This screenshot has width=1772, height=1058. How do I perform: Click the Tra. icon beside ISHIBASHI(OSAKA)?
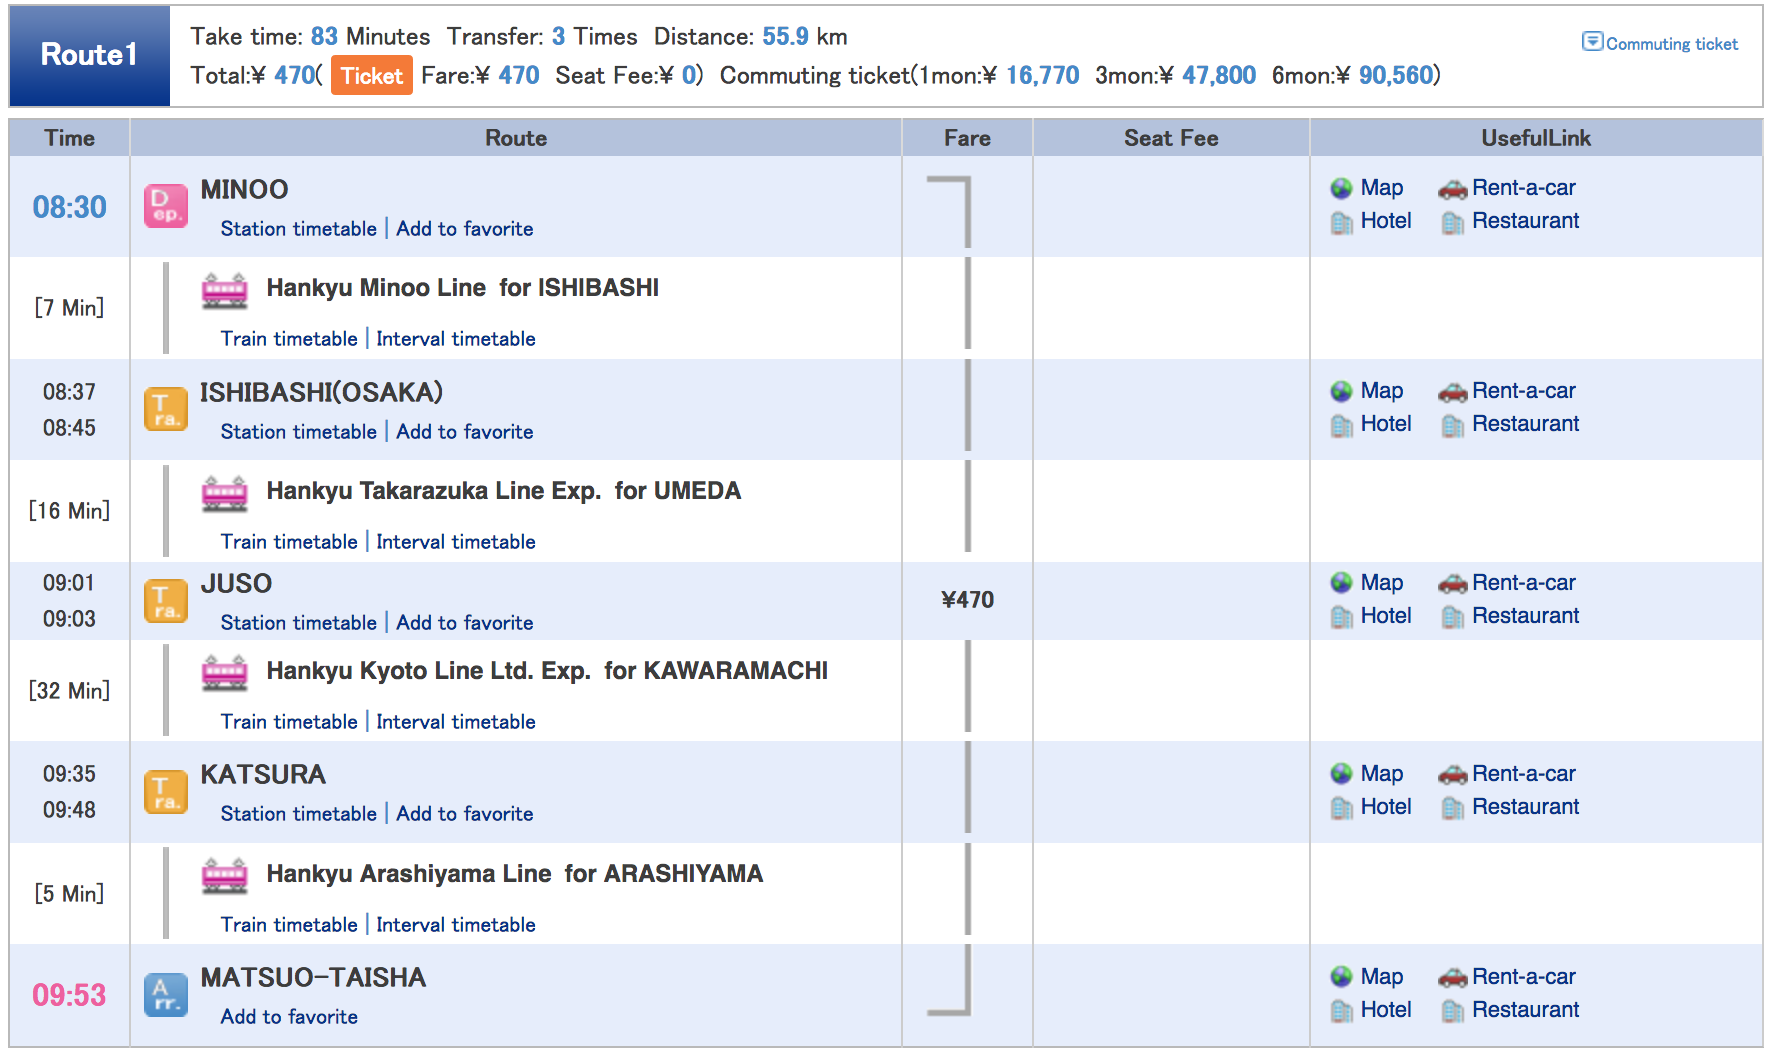(166, 409)
